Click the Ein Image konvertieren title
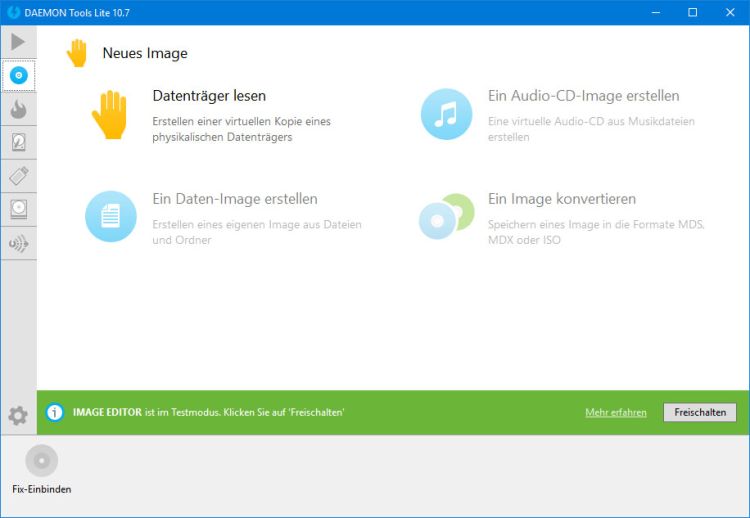This screenshot has height=518, width=750. click(x=562, y=199)
